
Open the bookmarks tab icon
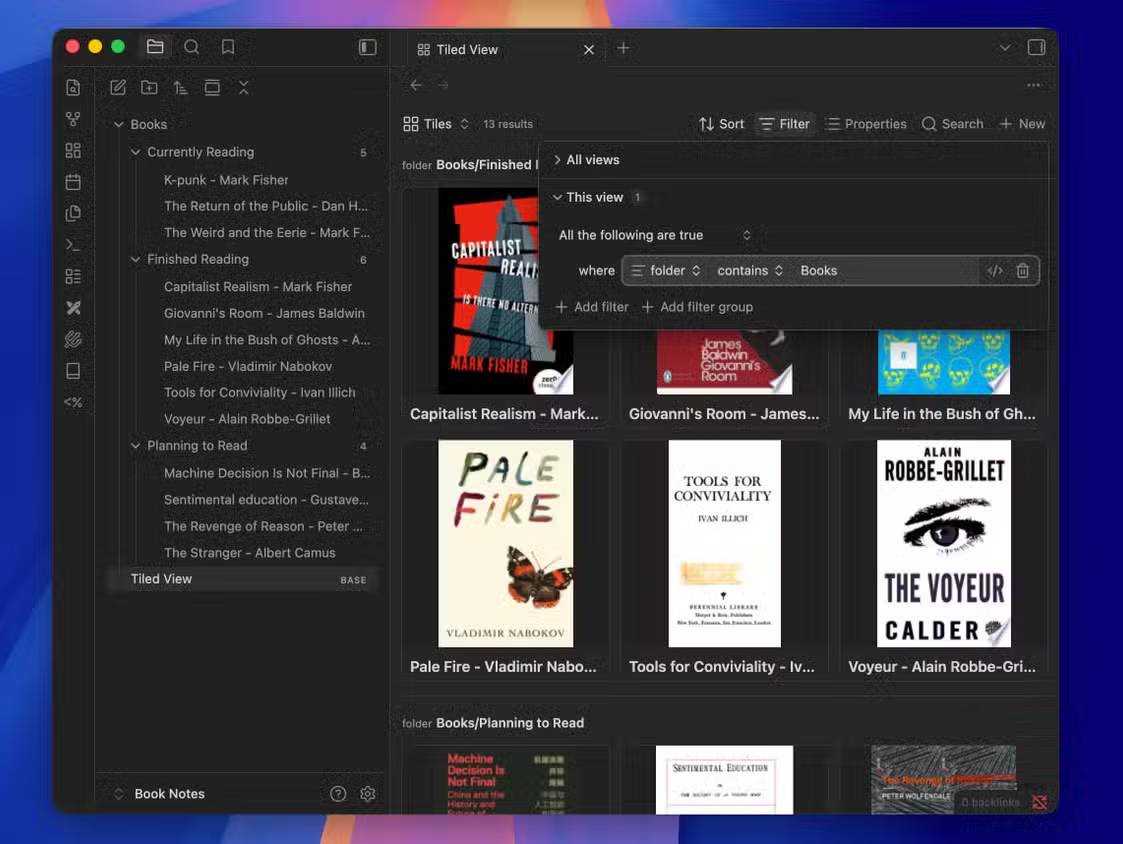pos(228,47)
